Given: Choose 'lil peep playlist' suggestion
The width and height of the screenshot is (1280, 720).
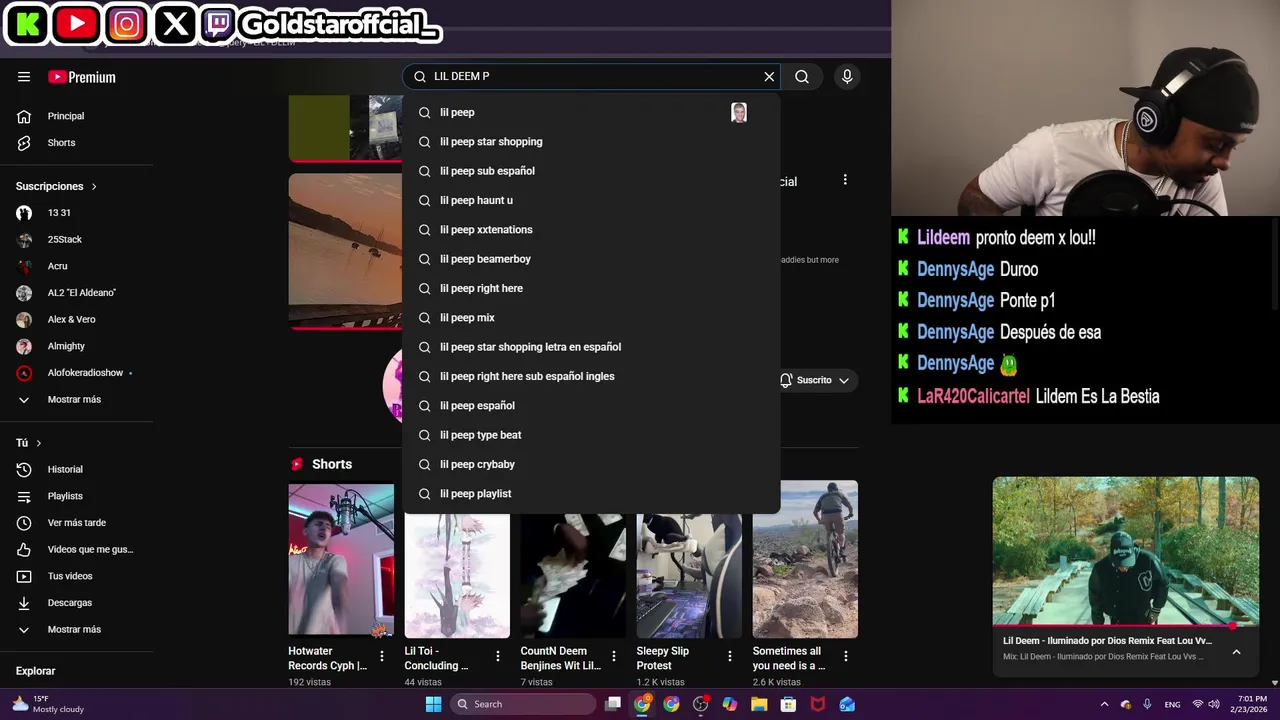Looking at the screenshot, I should [x=591, y=493].
